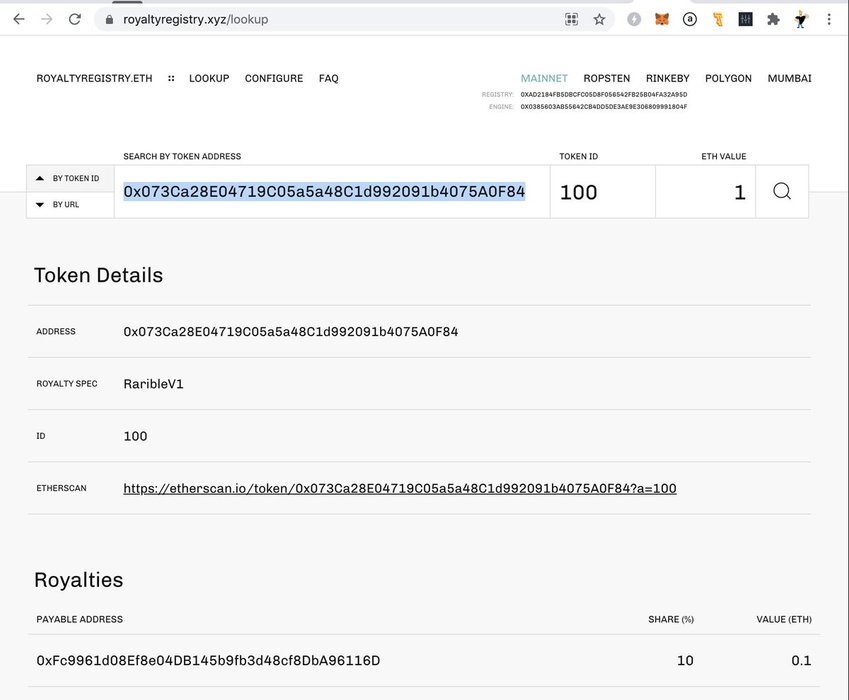Open the Extensions puzzle piece menu
This screenshot has width=849, height=700.
pyautogui.click(x=773, y=19)
